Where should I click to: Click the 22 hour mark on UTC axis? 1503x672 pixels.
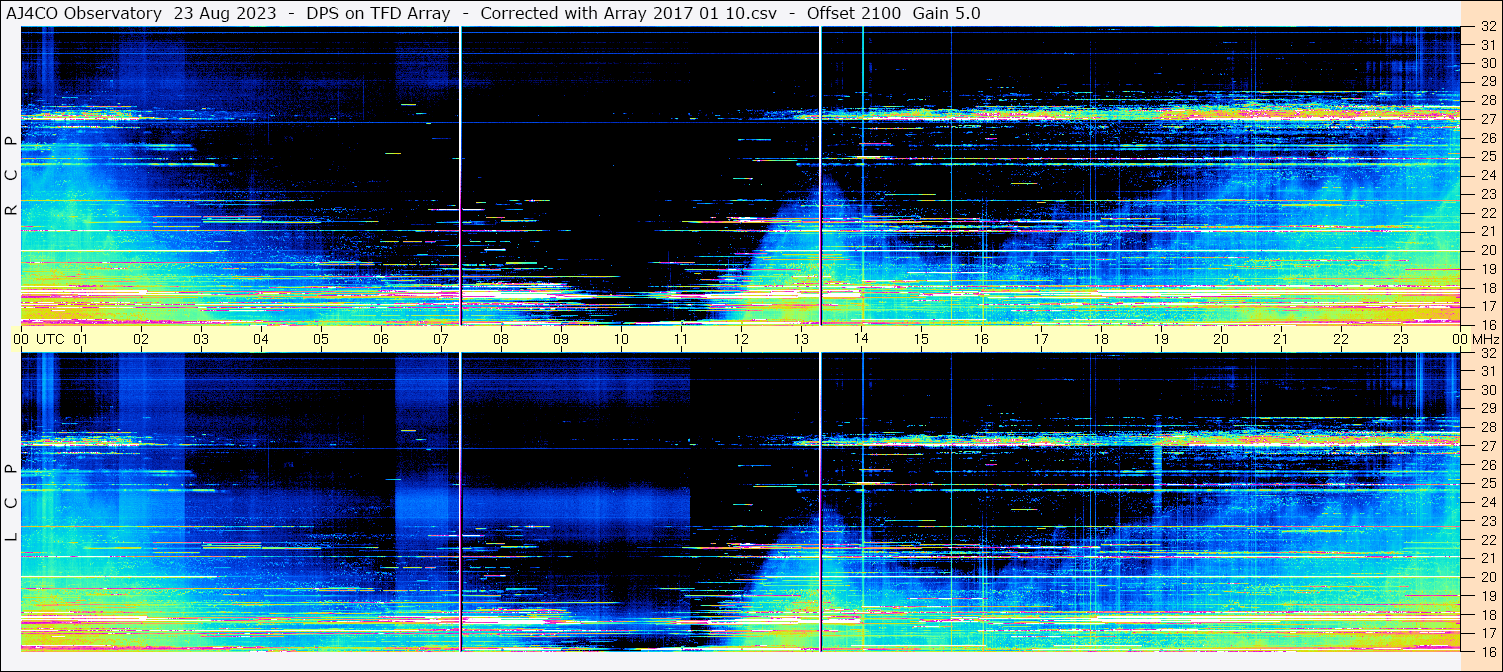1340,339
